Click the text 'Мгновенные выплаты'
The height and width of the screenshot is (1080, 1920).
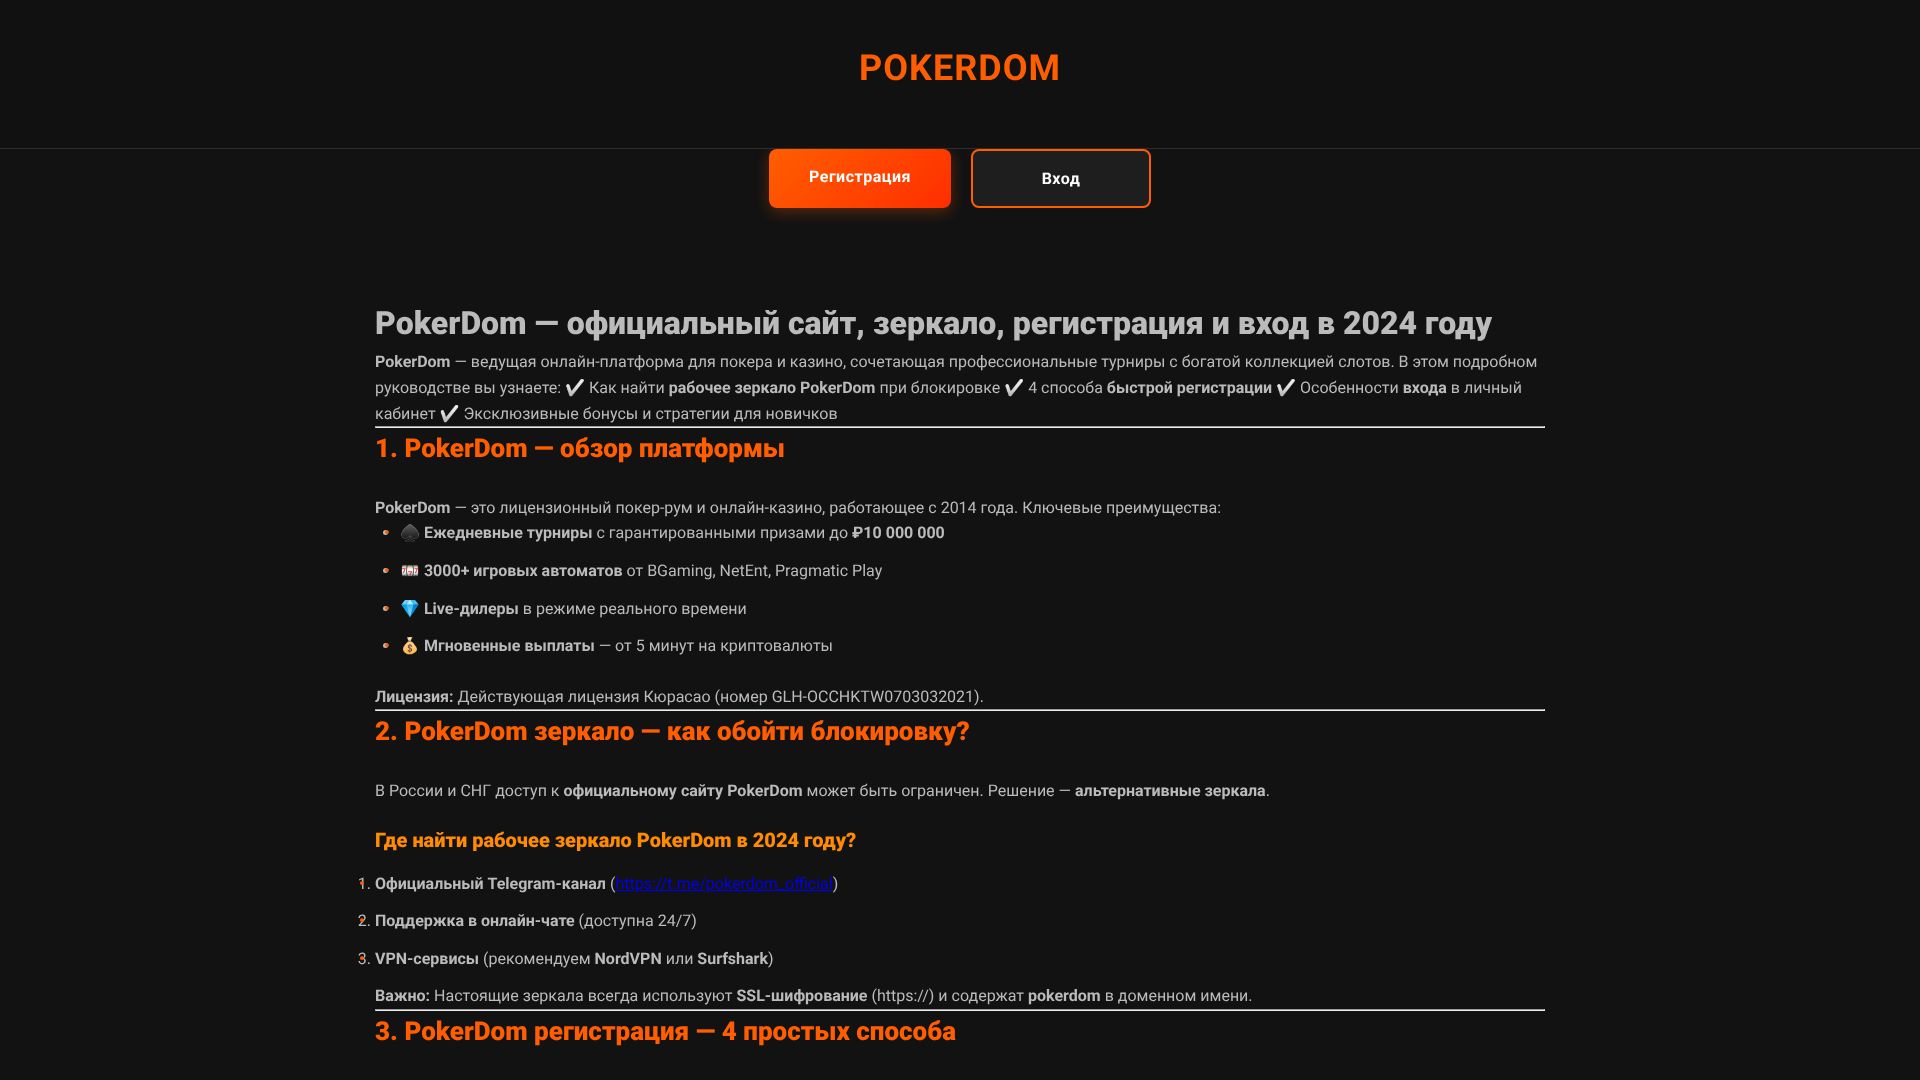point(509,646)
